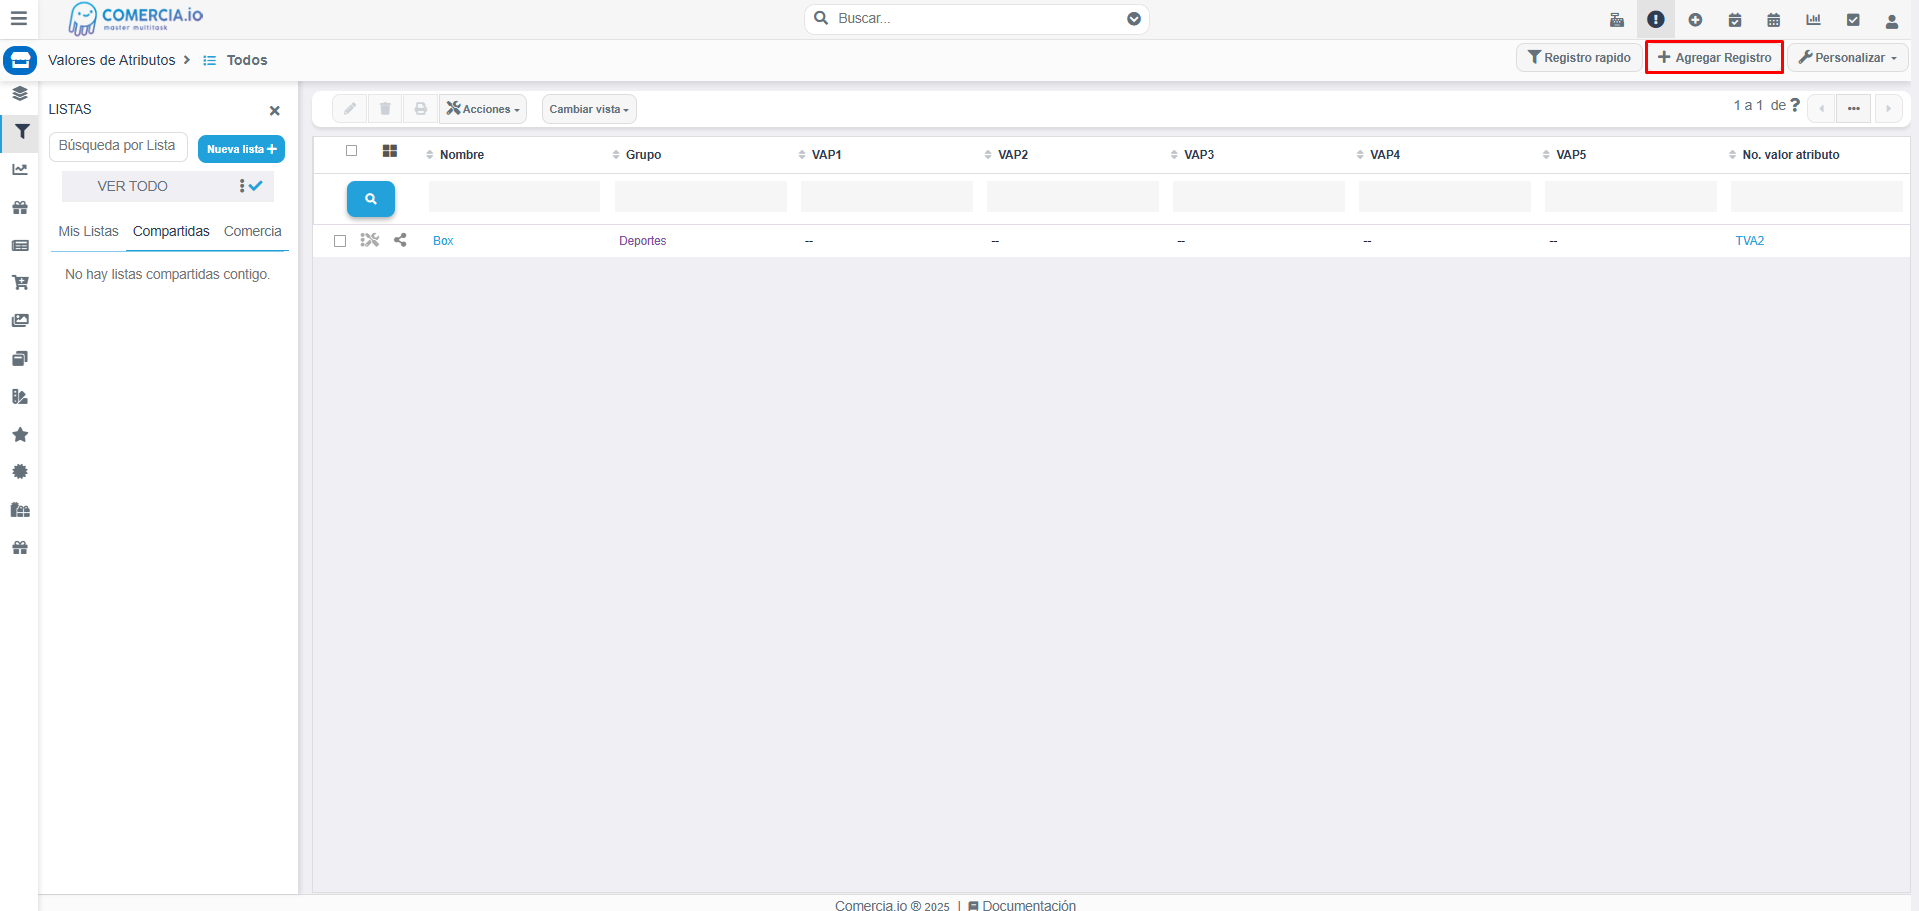The image size is (1919, 911).
Task: Switch the grid layout icon in table header
Action: [x=390, y=151]
